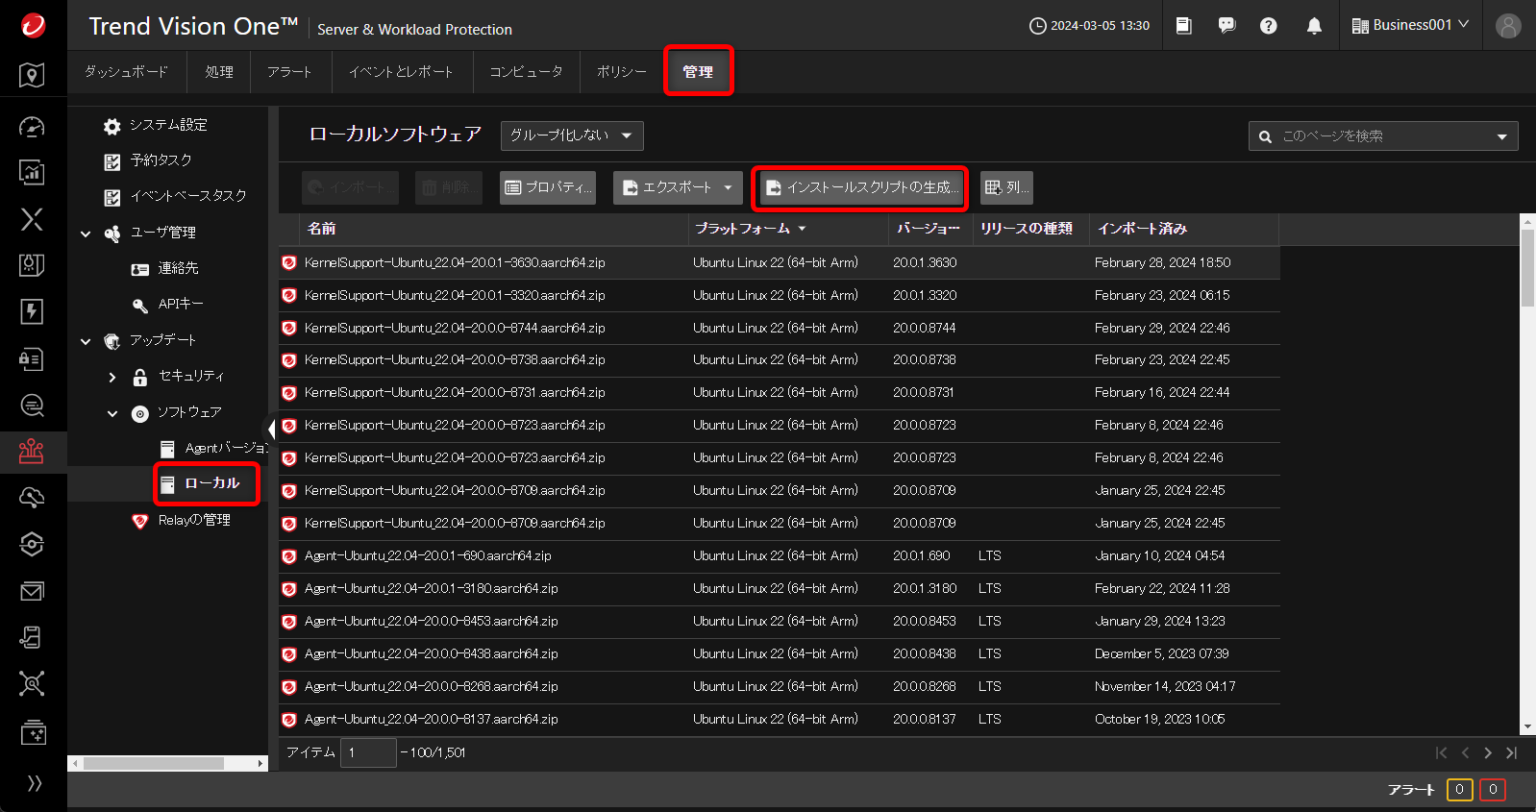Click the プロパティ toolbar button

coord(547,187)
